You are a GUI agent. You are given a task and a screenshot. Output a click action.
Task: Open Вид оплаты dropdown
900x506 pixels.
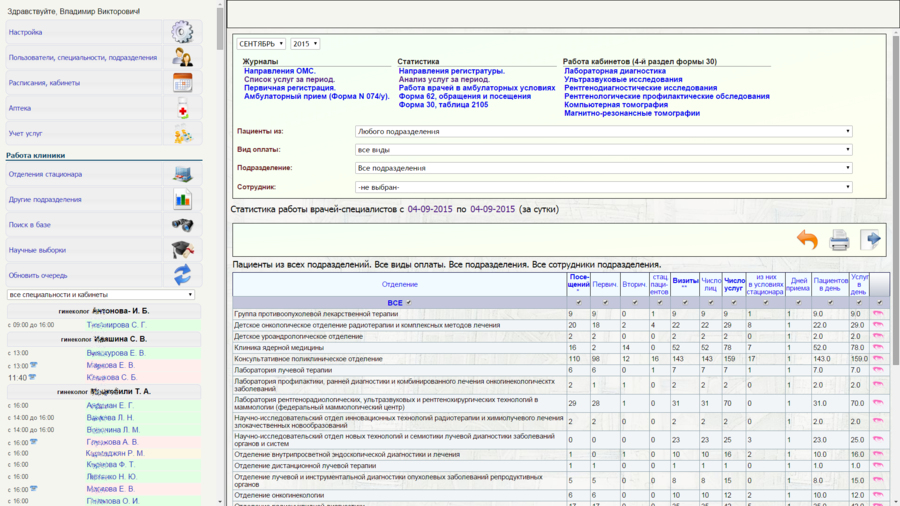point(603,150)
